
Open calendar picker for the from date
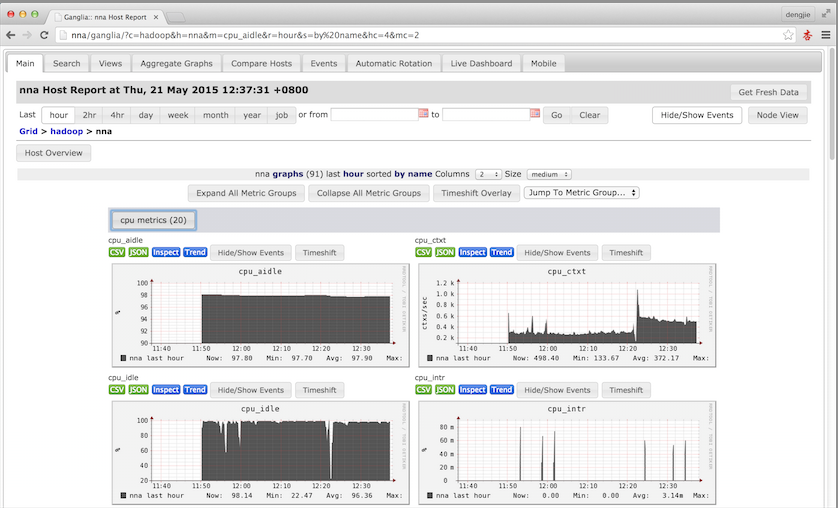423,113
